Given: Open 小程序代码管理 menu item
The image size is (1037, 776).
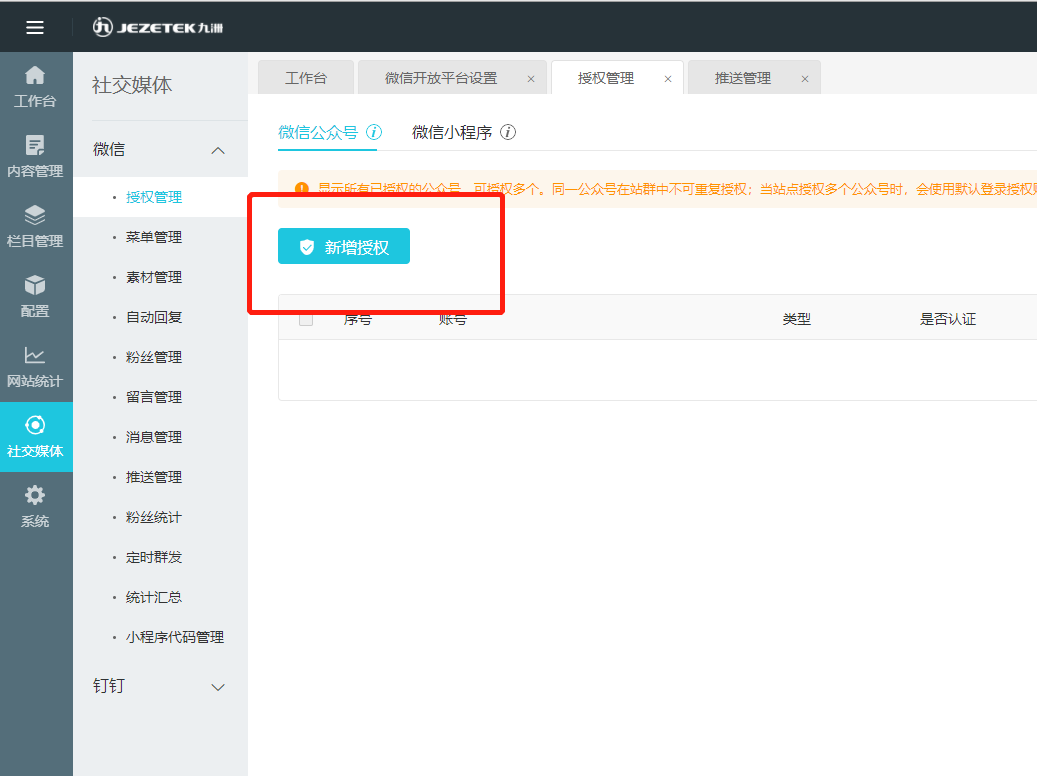Looking at the screenshot, I should pyautogui.click(x=175, y=637).
